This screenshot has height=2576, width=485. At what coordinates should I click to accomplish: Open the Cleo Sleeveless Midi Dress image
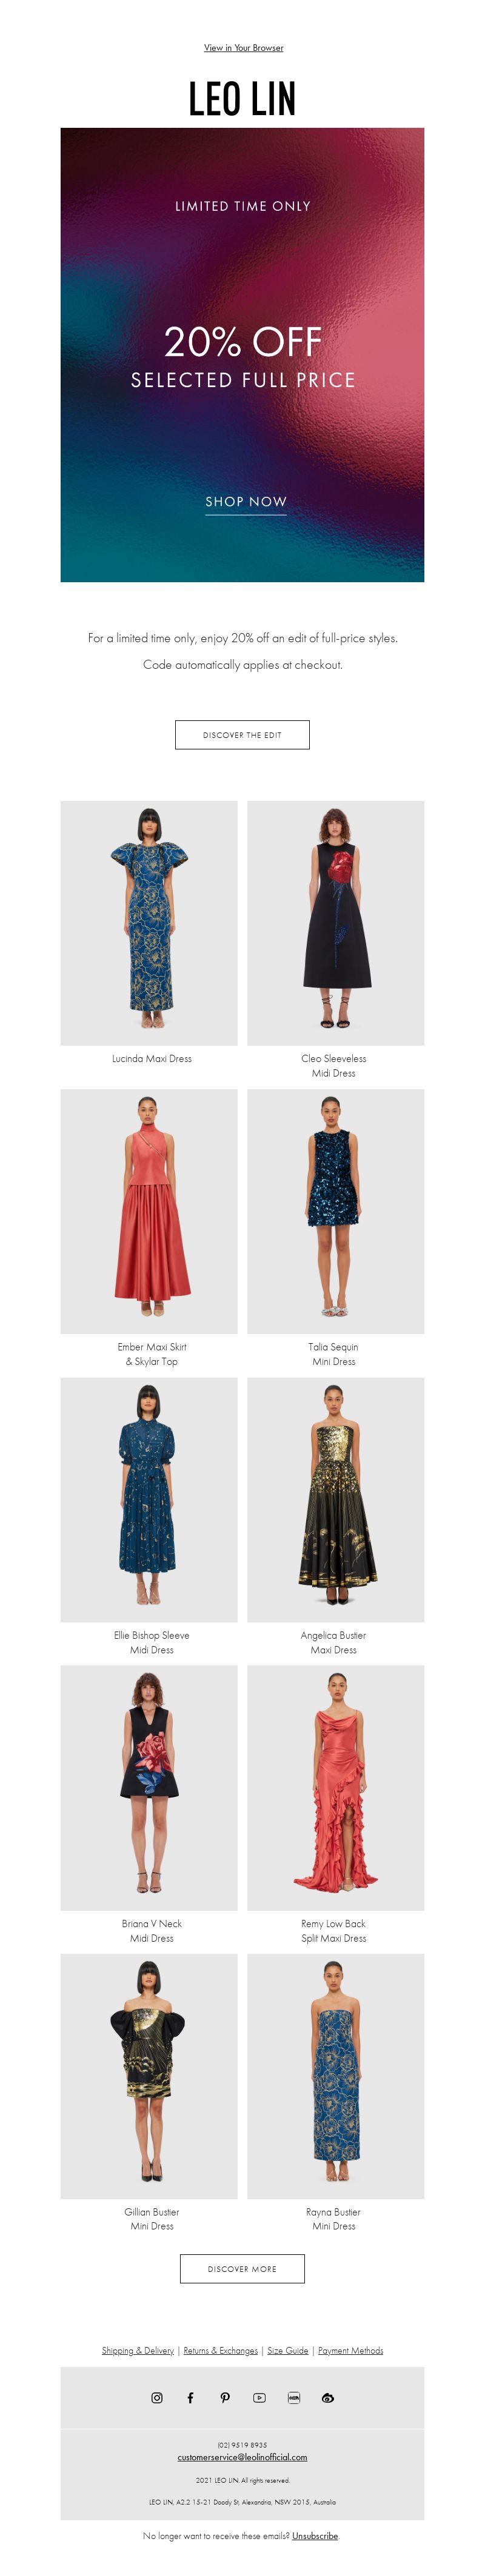tap(336, 923)
